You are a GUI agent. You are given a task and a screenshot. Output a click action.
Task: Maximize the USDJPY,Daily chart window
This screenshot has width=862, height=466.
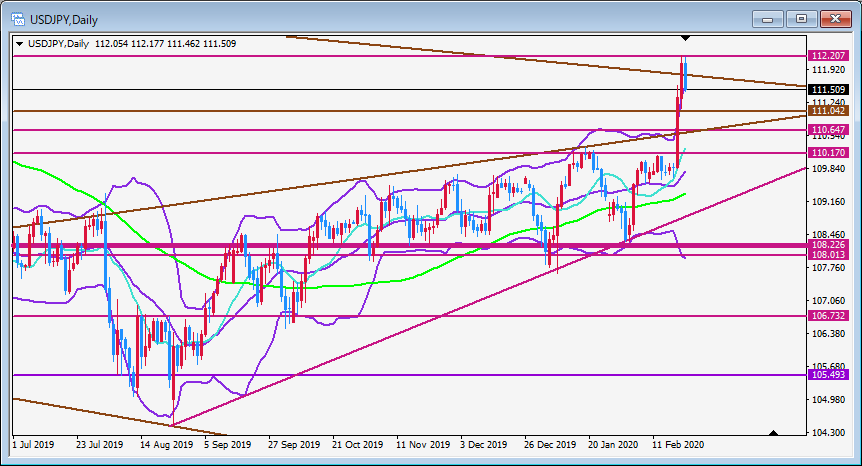click(802, 19)
